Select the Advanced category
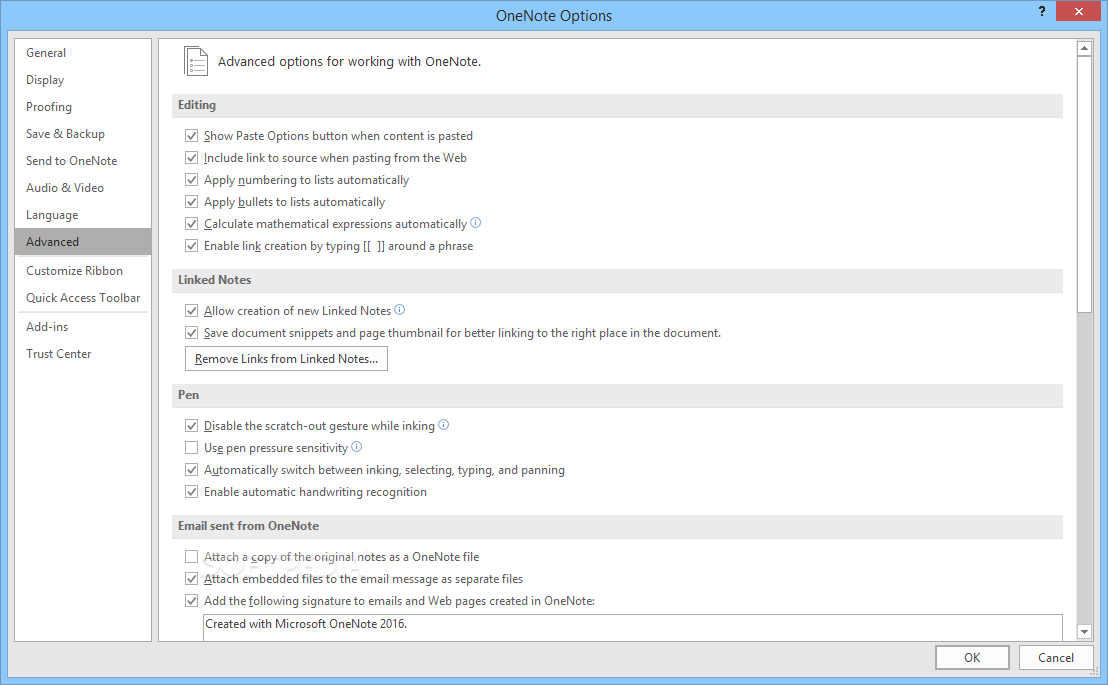Viewport: 1108px width, 685px height. 83,242
